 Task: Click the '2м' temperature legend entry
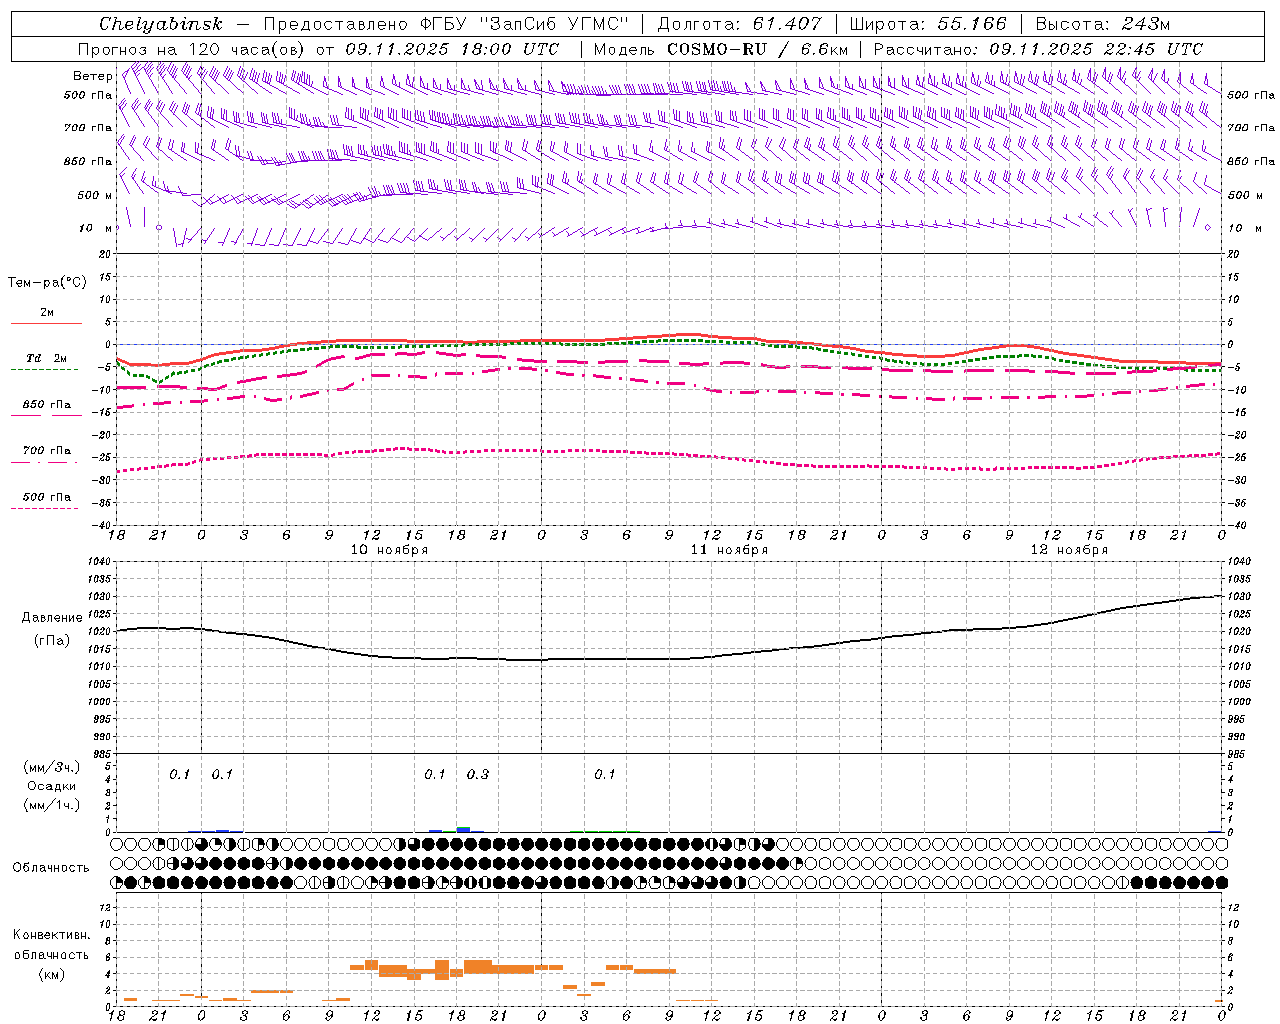click(x=47, y=312)
